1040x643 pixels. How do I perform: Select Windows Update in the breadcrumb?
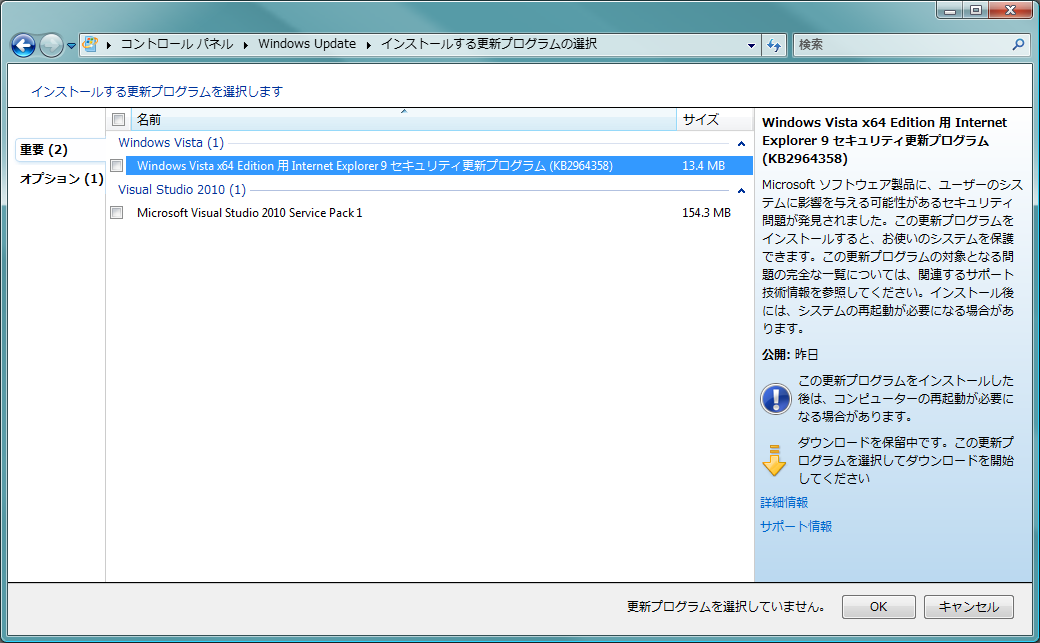(306, 44)
